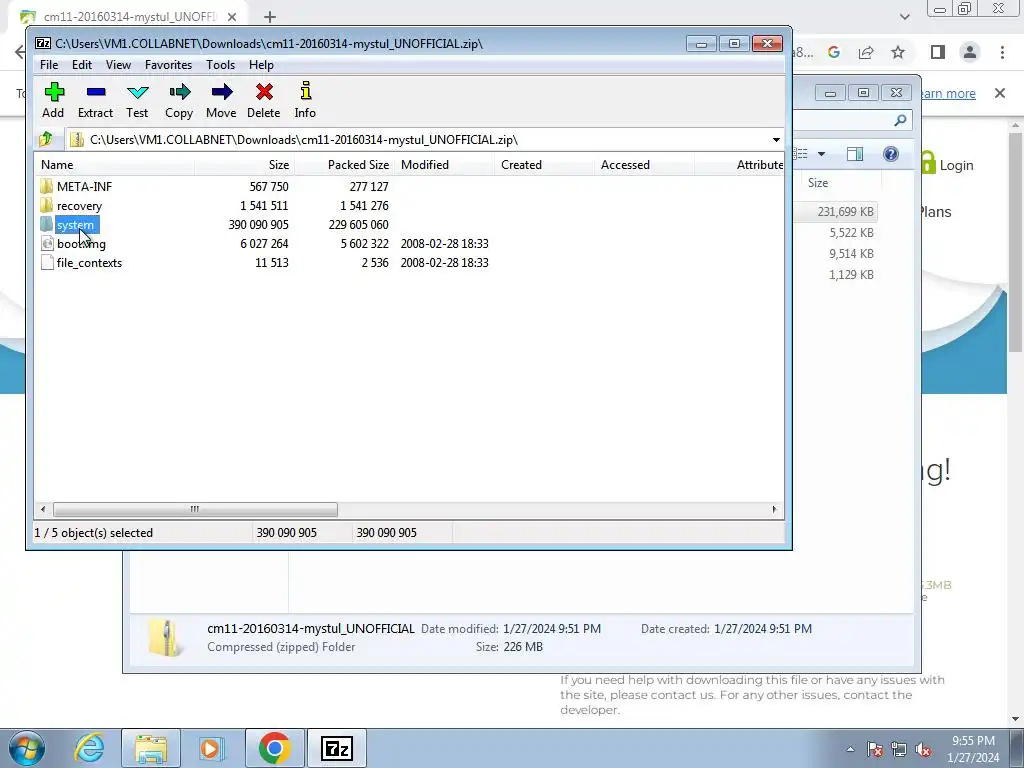Bookmark page with Chrome star icon
1024x768 pixels.
point(898,52)
